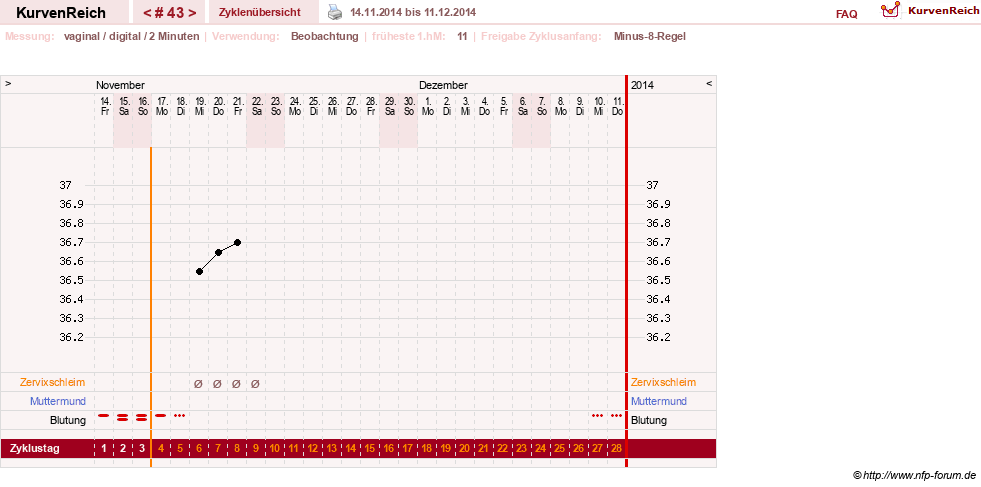Click bleeding mark on cycle day 2
This screenshot has height=487, width=981.
click(123, 418)
